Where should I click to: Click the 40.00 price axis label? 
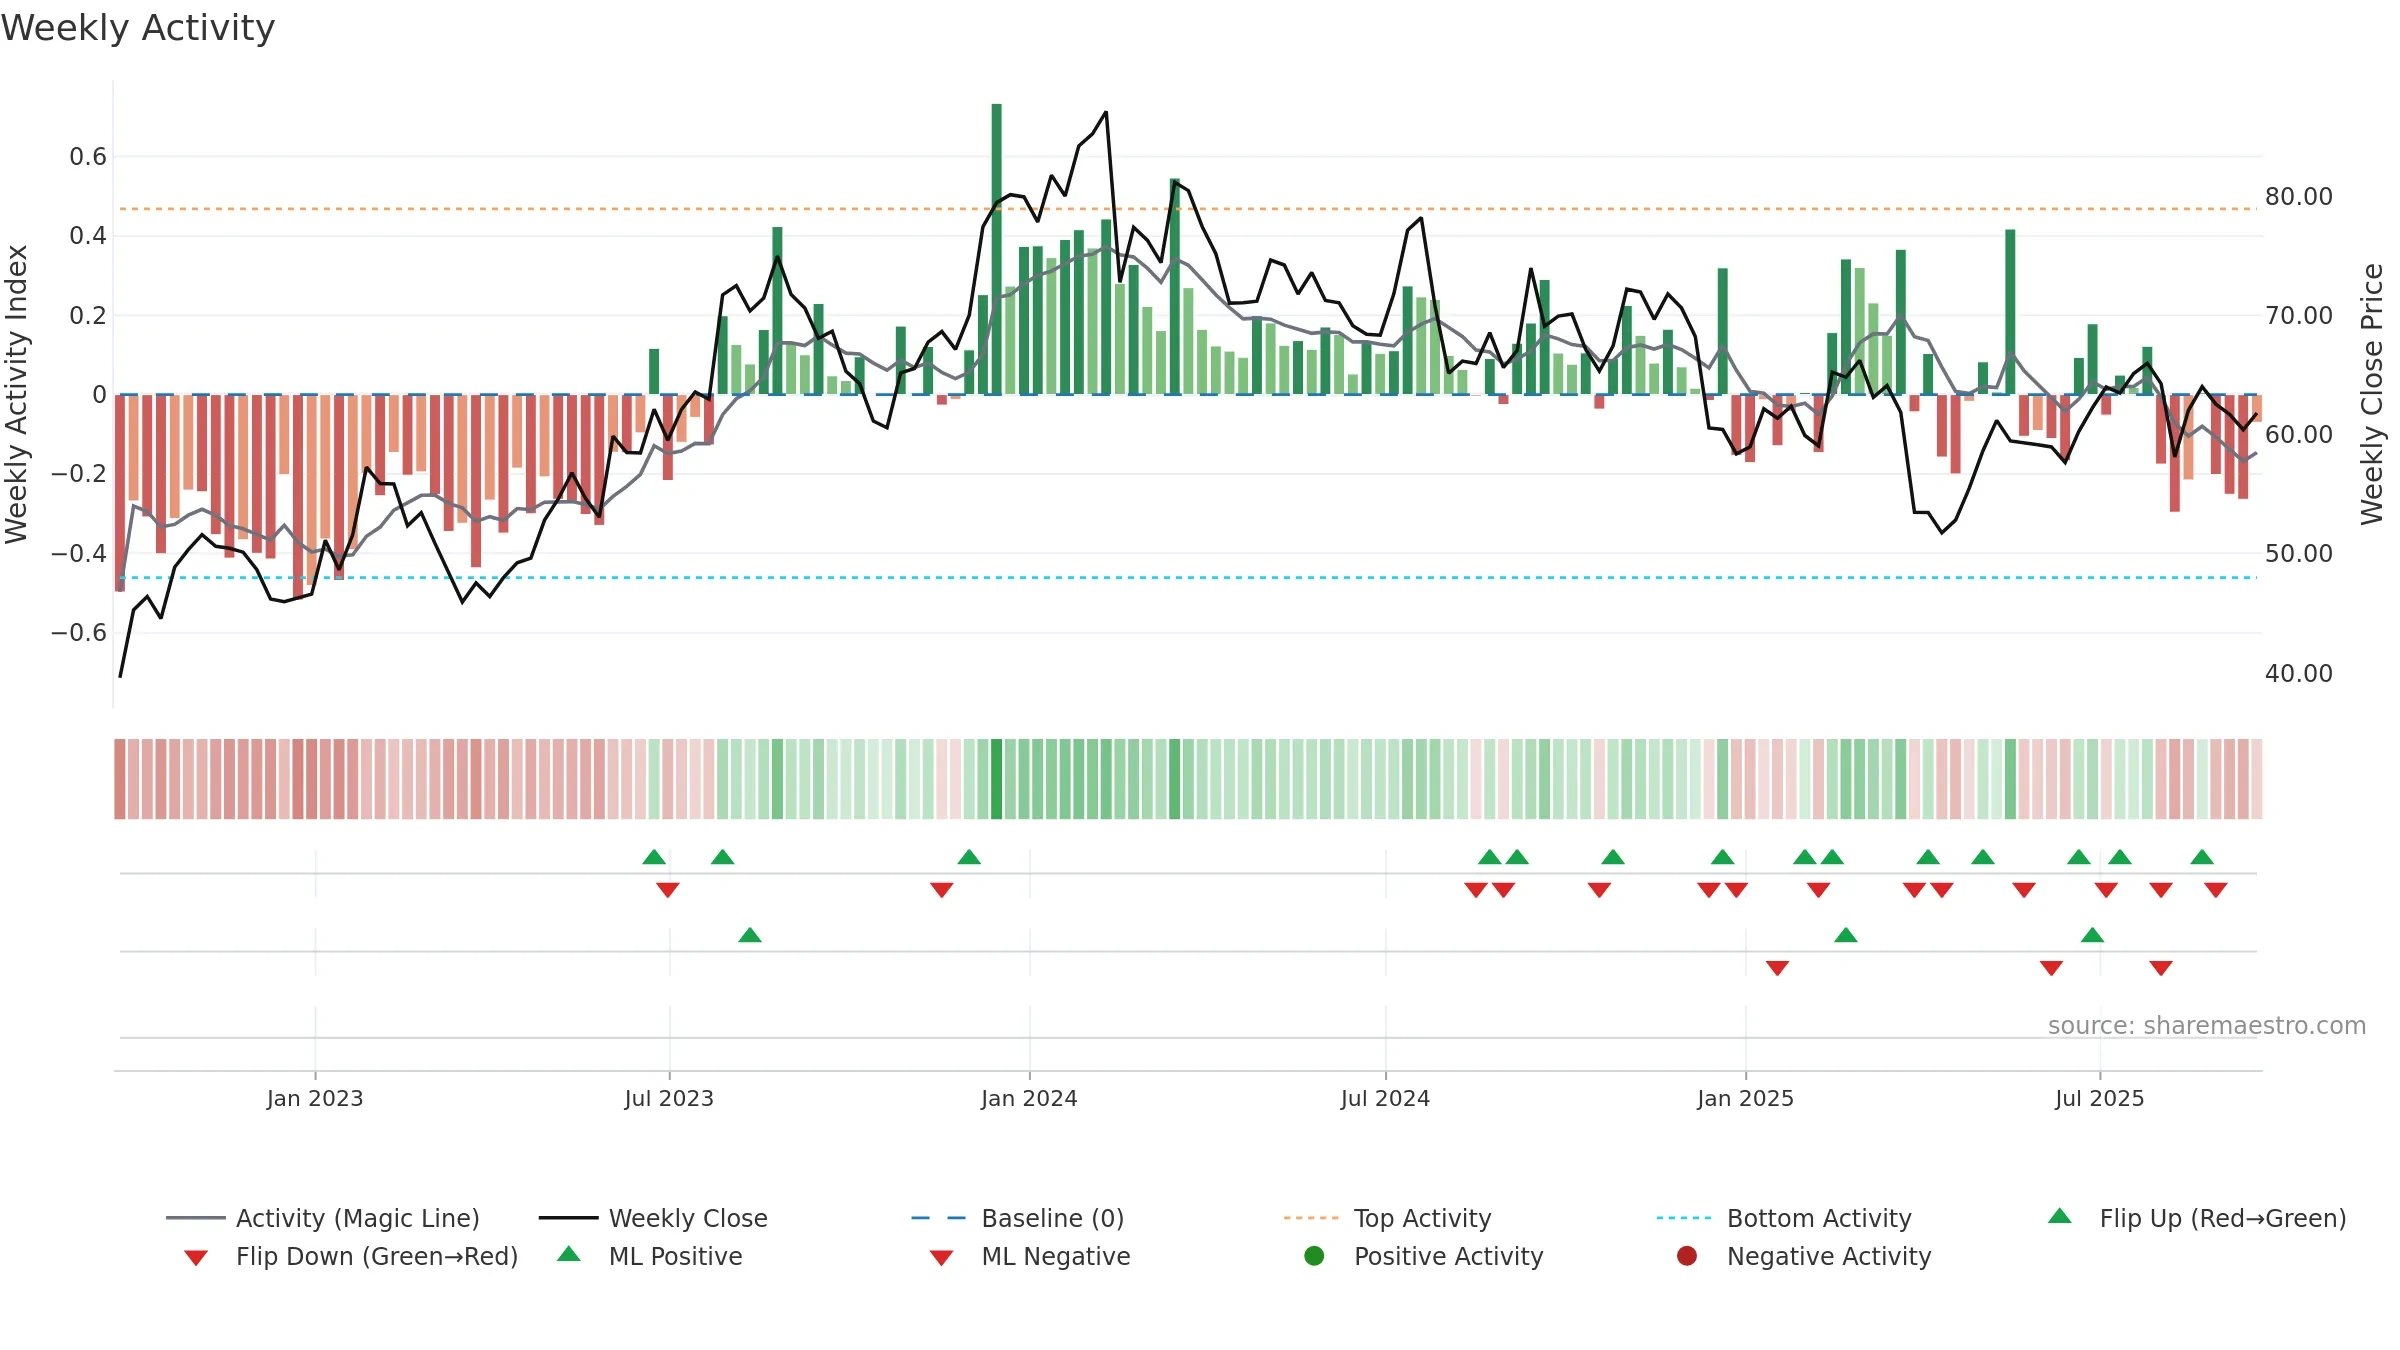[2299, 673]
